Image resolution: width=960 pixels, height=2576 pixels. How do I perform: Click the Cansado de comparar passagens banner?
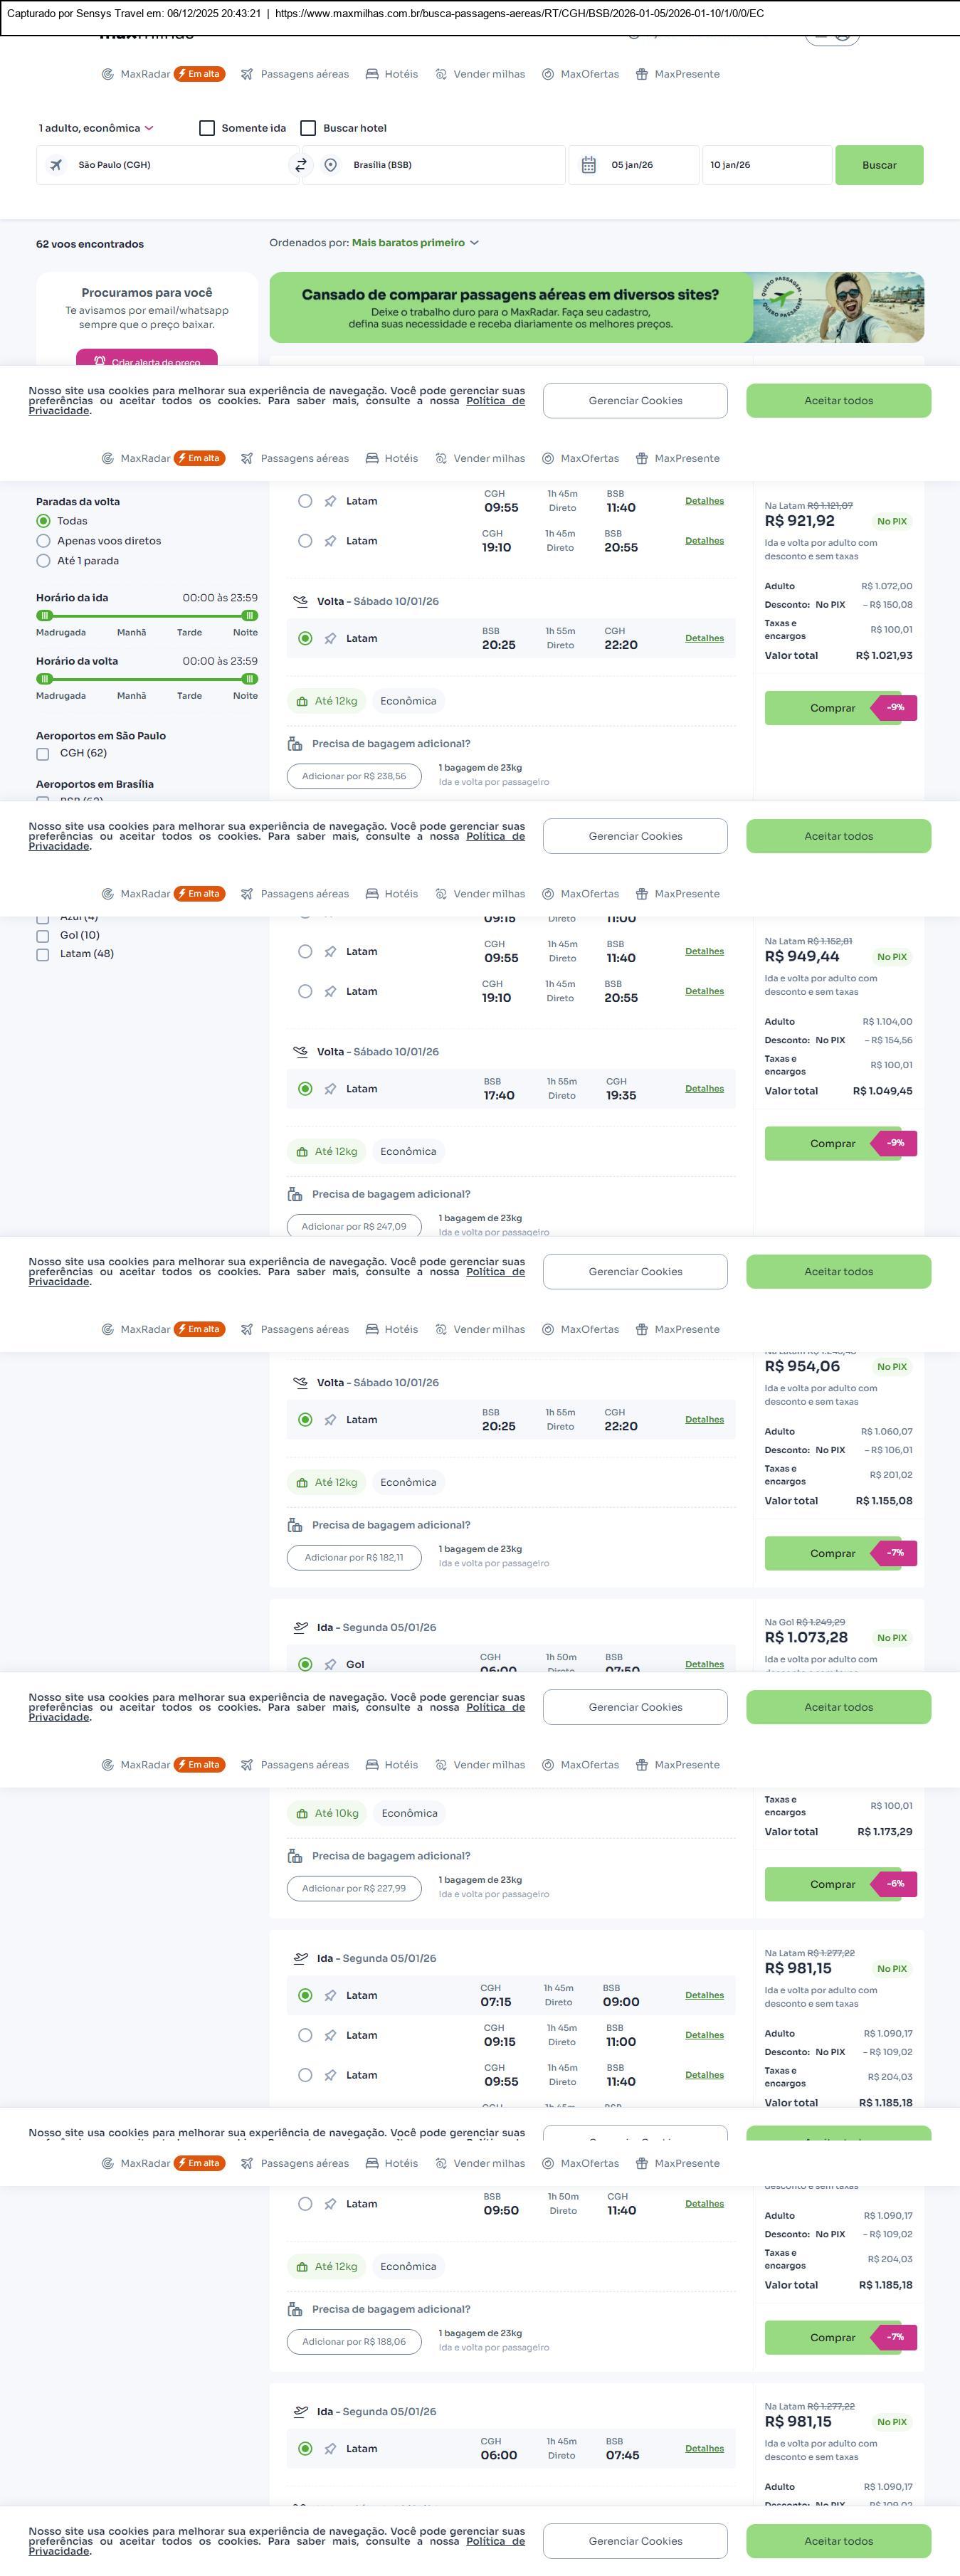[510, 308]
